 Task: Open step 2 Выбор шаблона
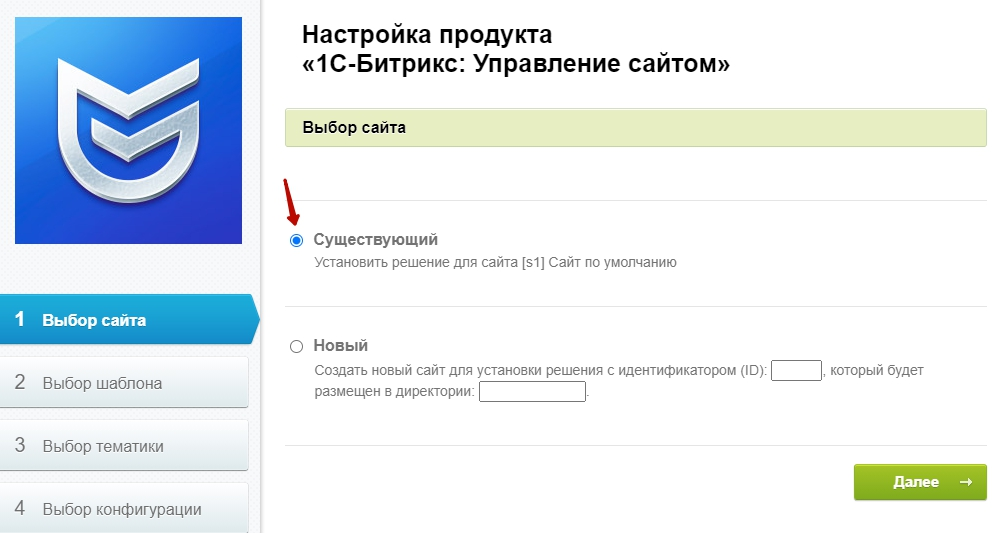point(124,383)
